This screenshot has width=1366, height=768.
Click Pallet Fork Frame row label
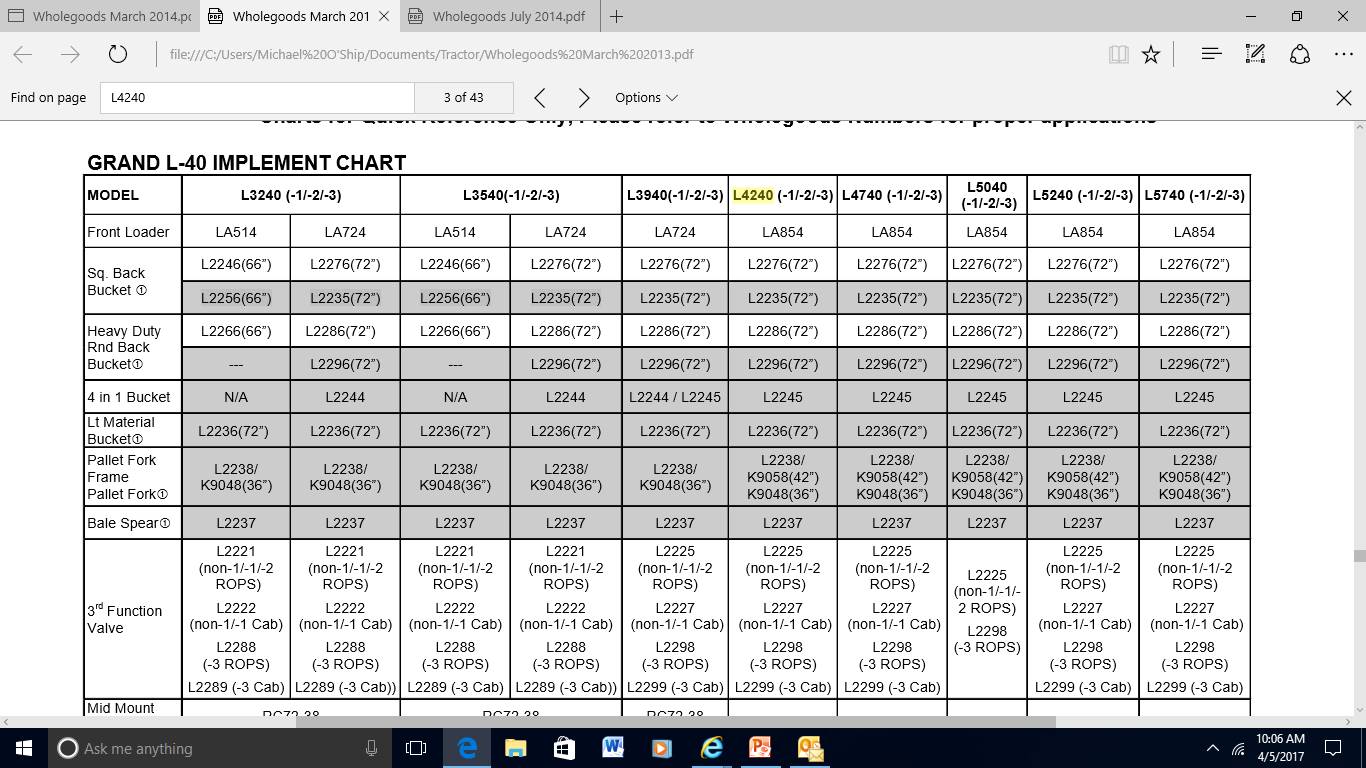coord(127,477)
